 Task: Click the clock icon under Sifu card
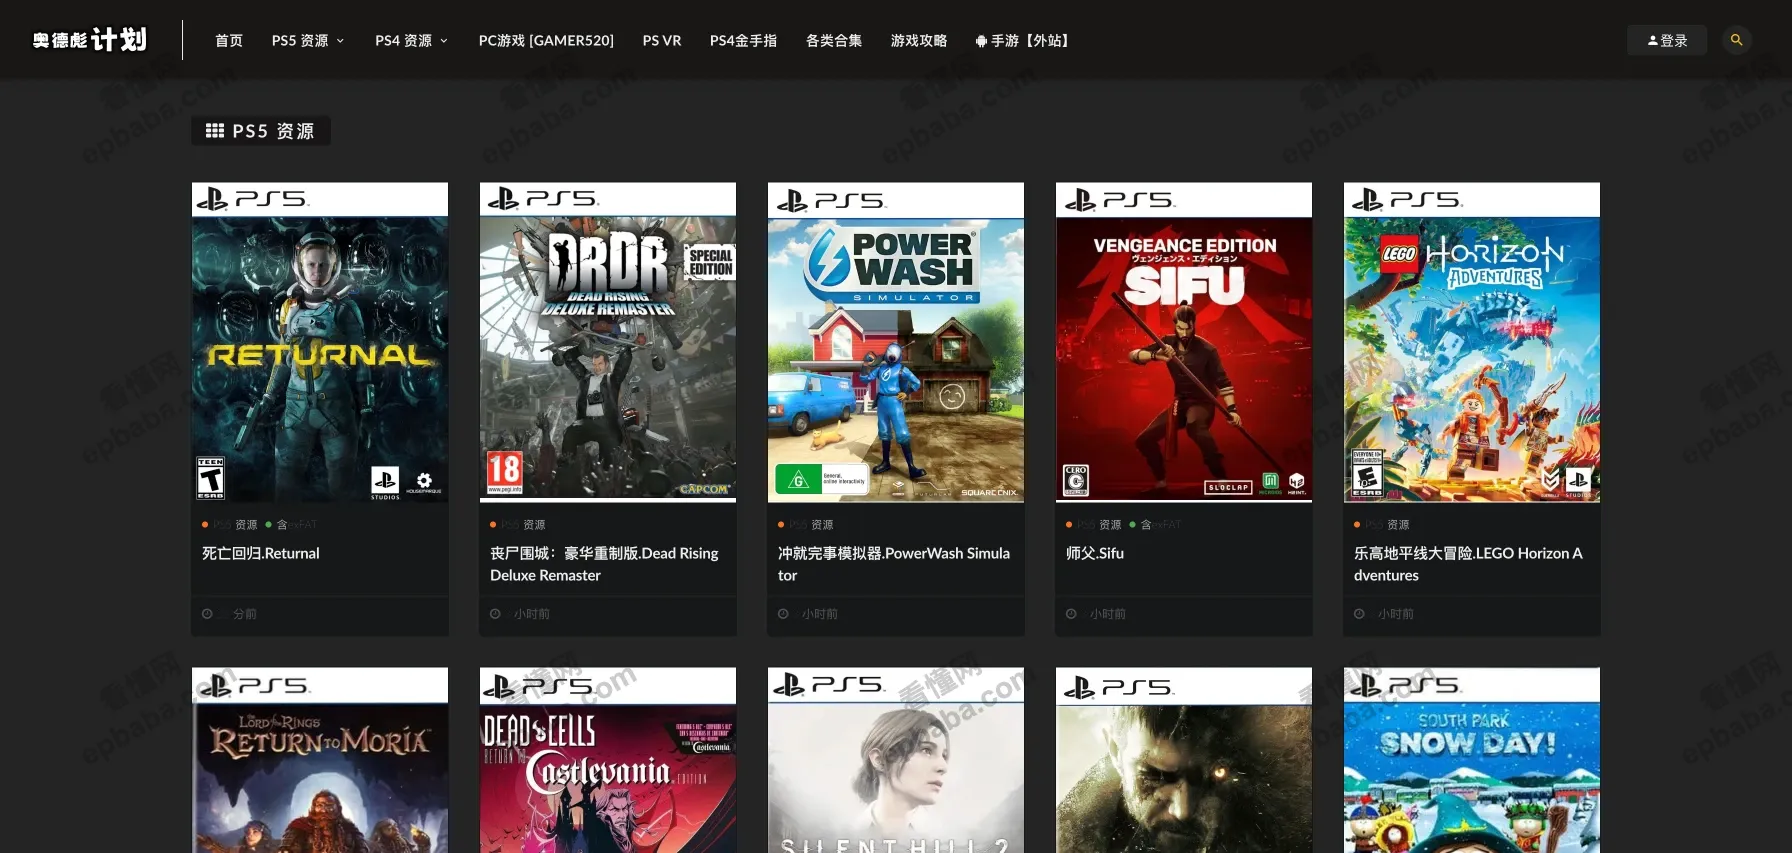[x=1071, y=614]
